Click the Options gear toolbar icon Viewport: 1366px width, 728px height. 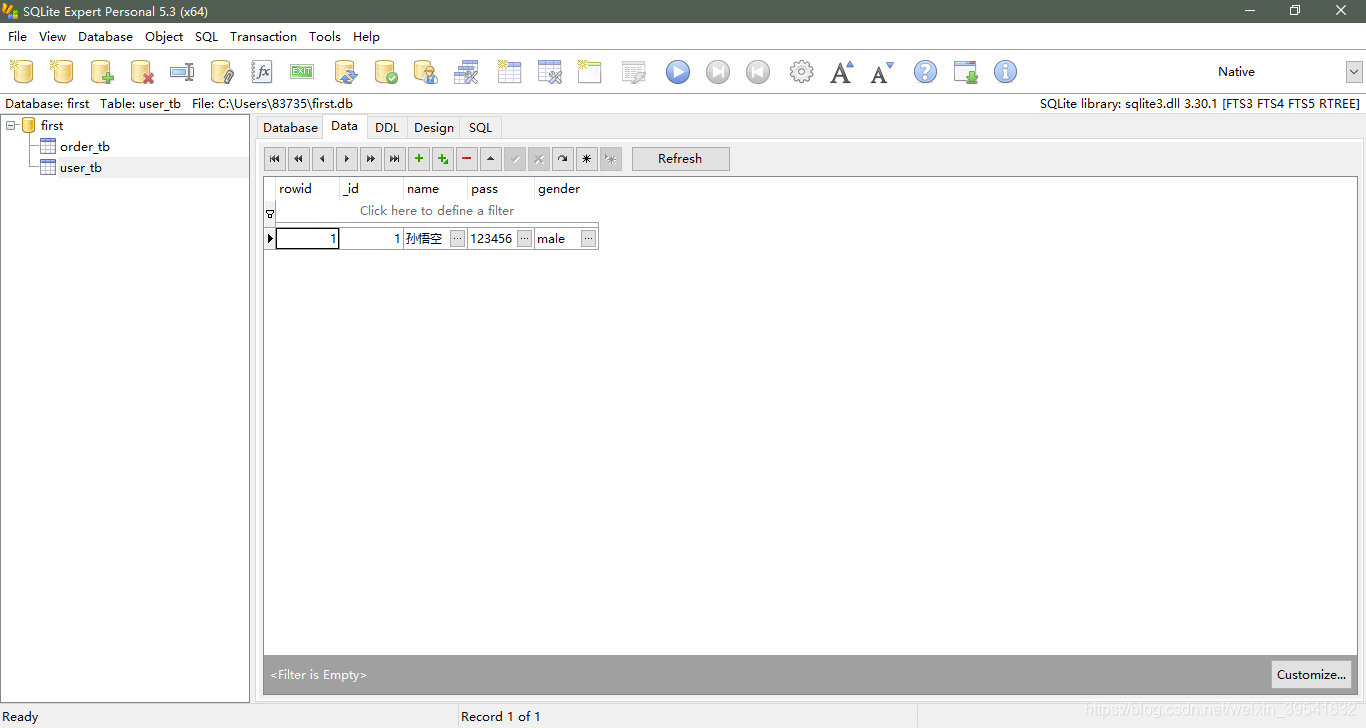coord(802,72)
